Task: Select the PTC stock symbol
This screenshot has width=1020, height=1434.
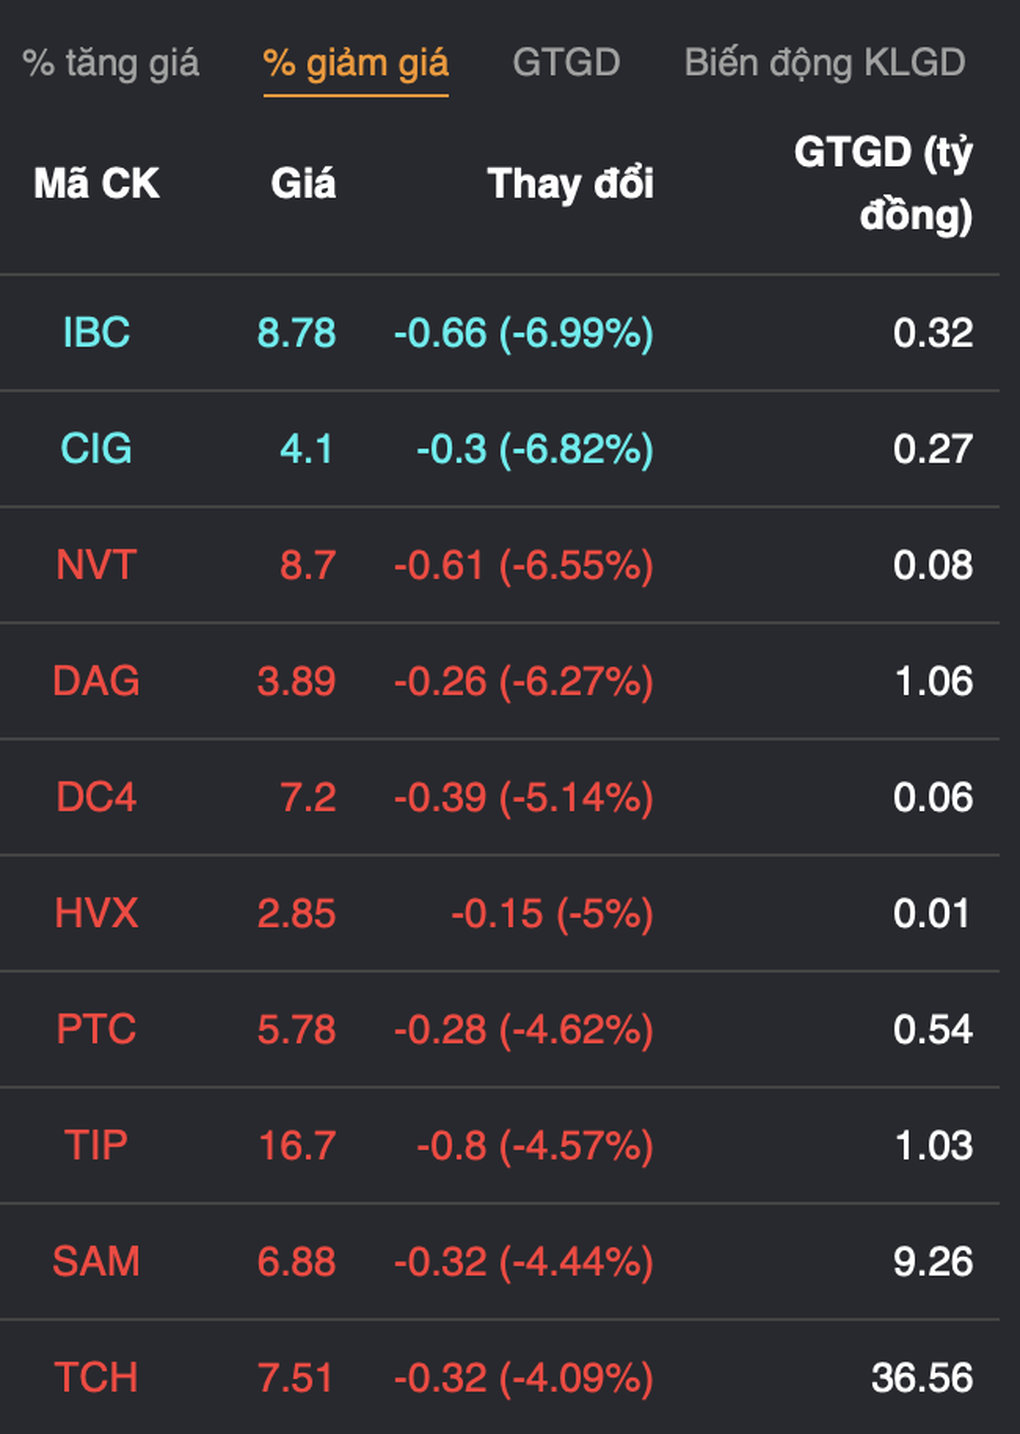Action: [x=96, y=1029]
